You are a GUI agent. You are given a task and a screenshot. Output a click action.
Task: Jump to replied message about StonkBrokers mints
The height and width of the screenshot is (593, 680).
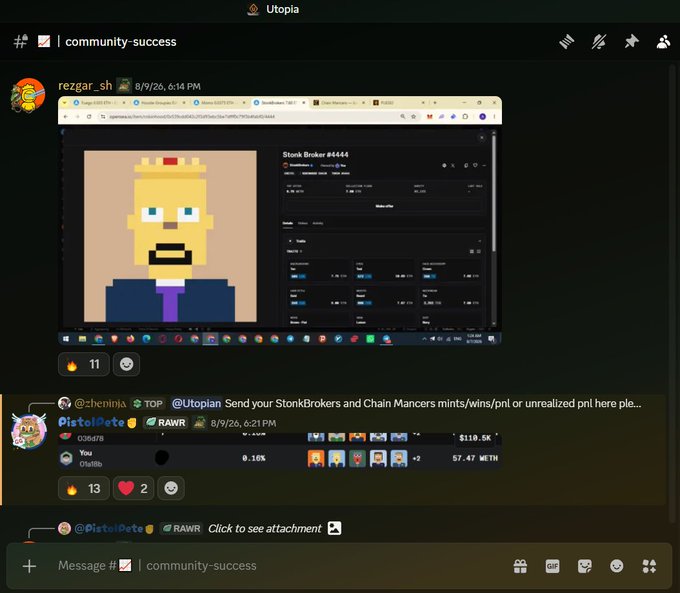[433, 403]
